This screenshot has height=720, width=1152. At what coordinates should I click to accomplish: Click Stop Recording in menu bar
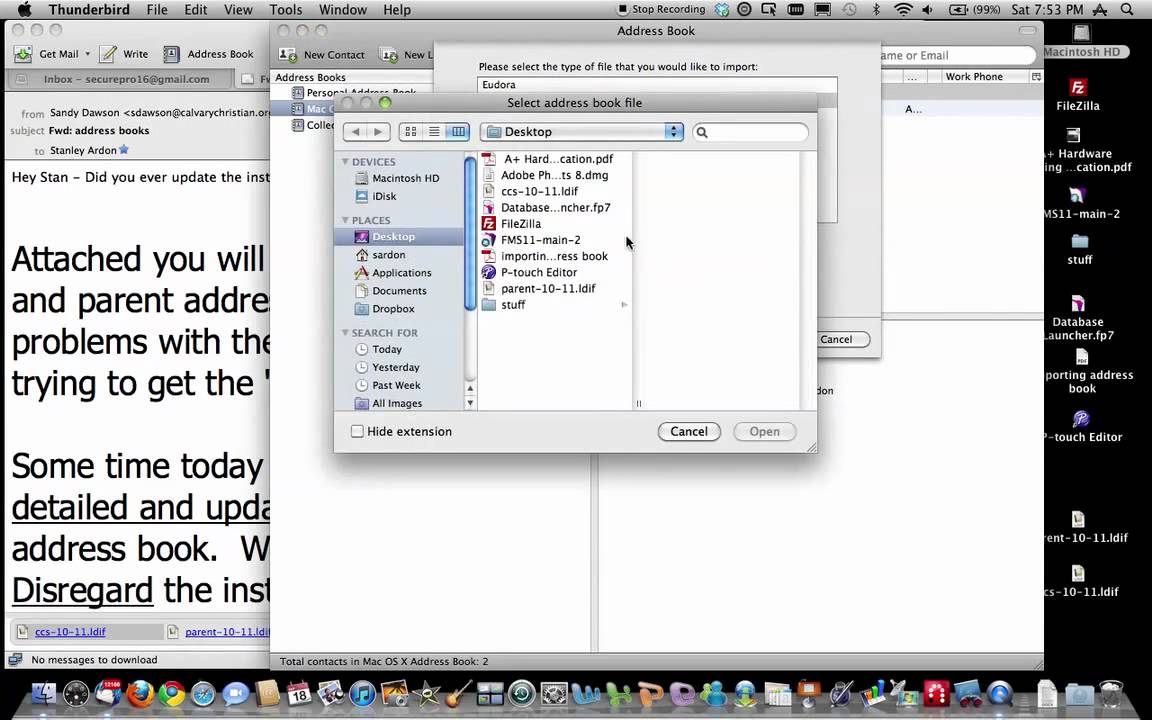[661, 10]
